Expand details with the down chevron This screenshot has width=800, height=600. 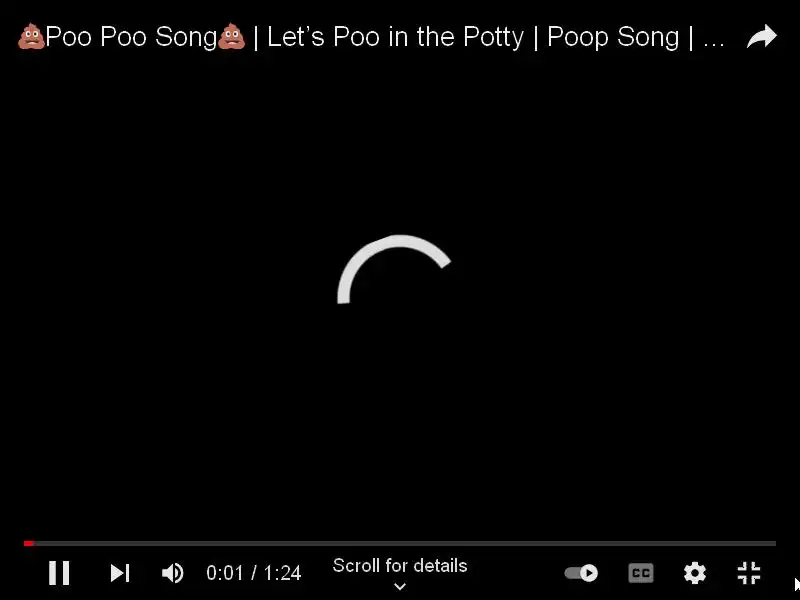[400, 586]
